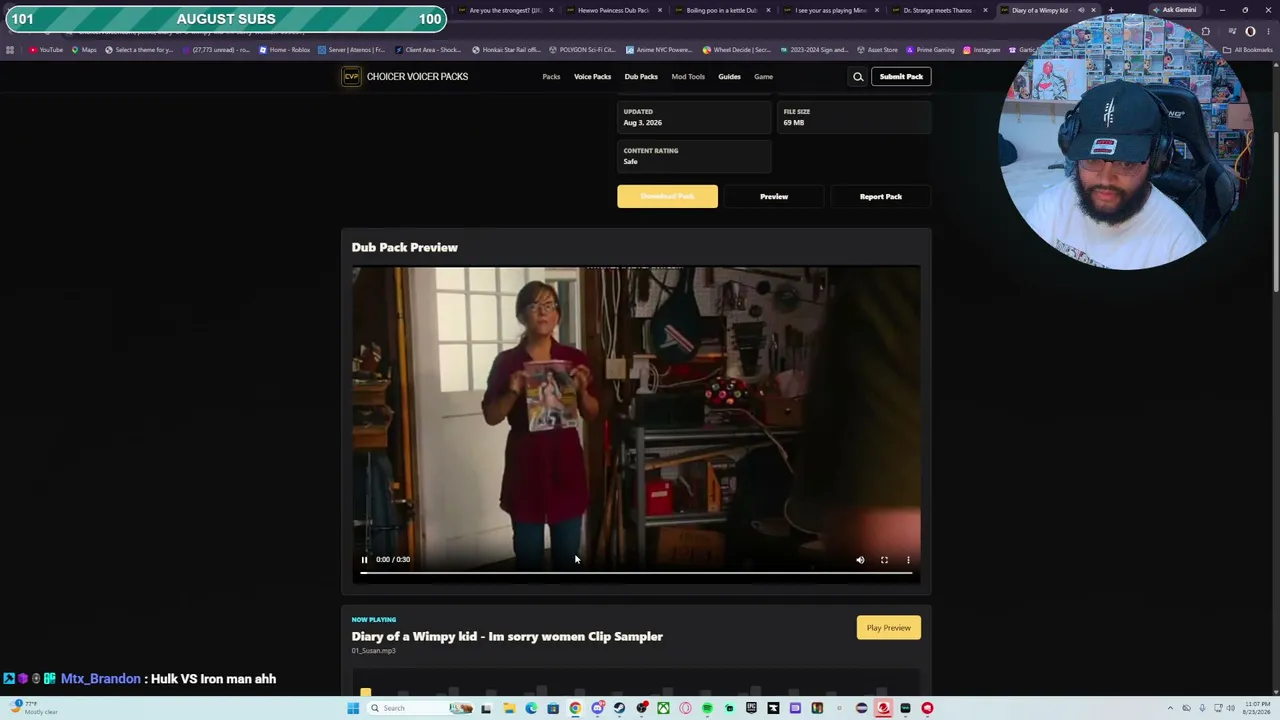This screenshot has width=1280, height=720.
Task: Click the Ask Gemini button
Action: [1174, 10]
